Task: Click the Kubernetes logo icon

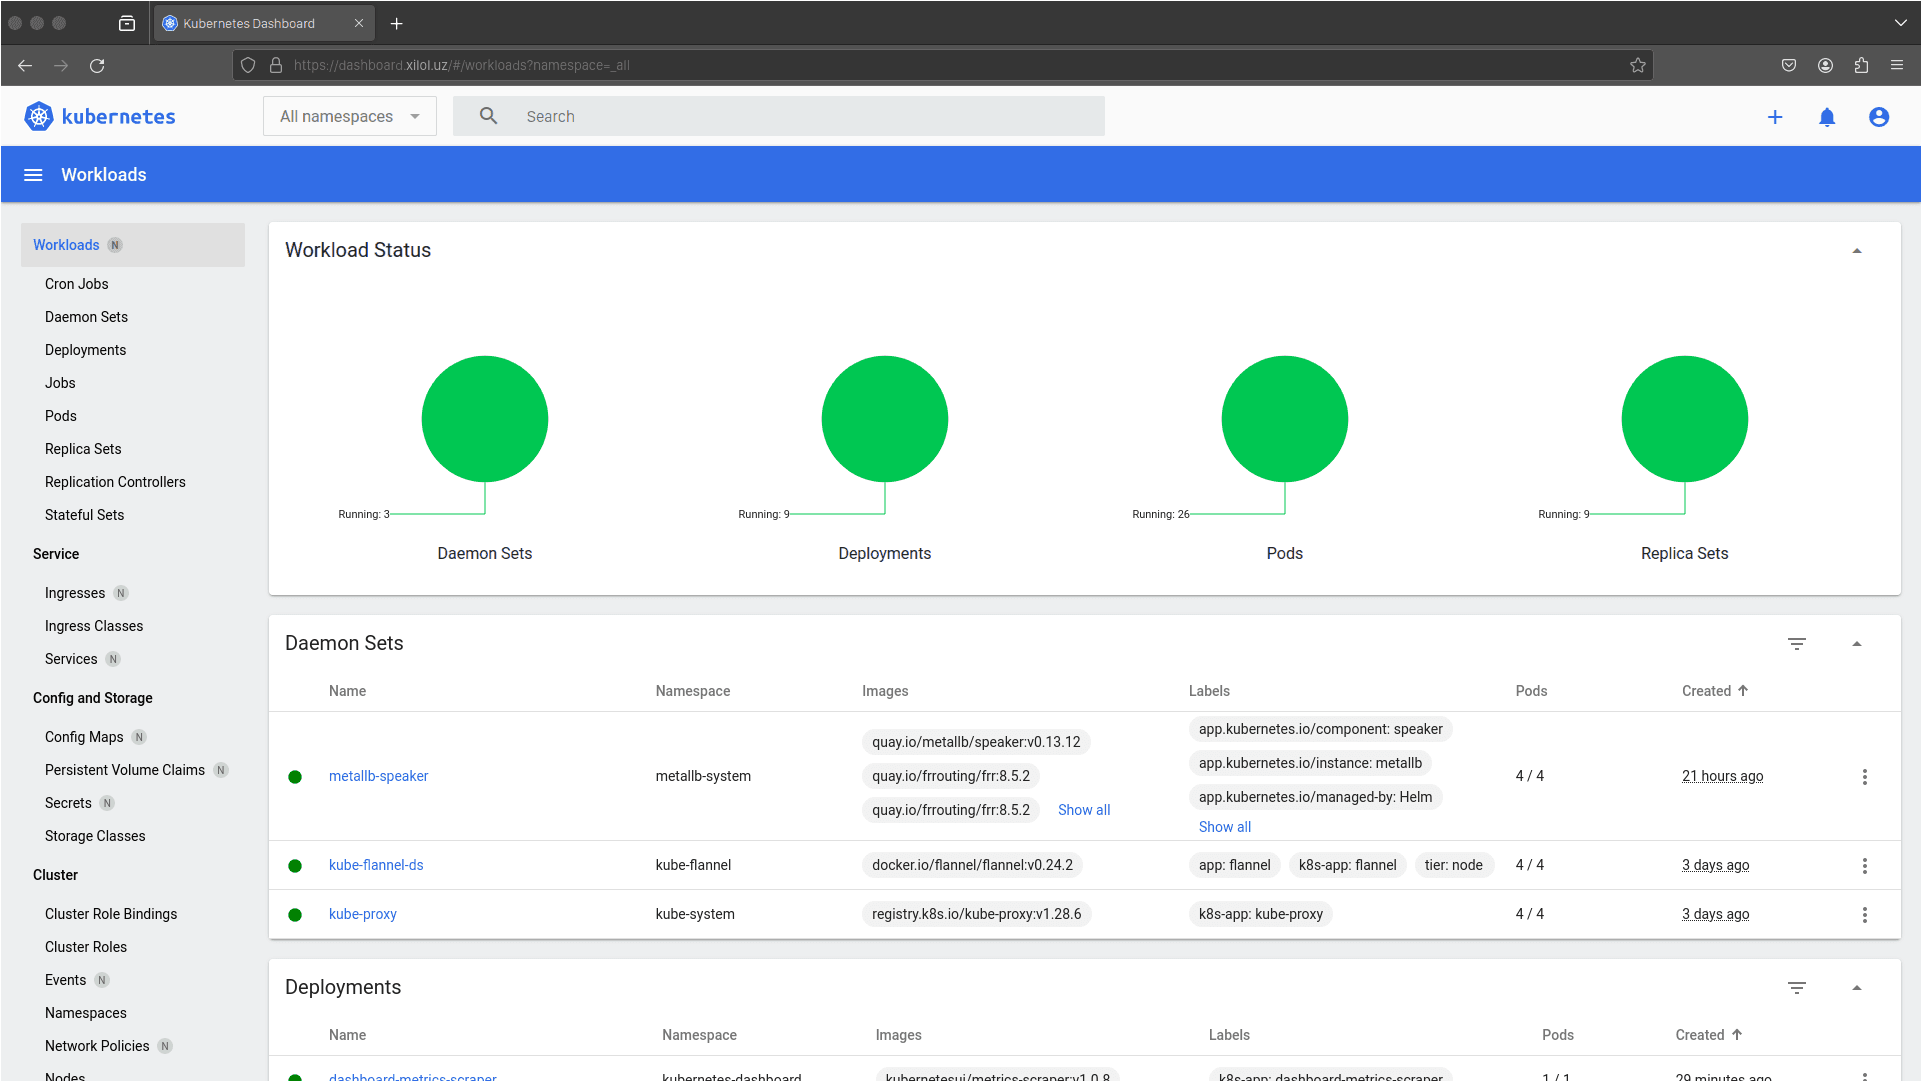Action: (38, 117)
